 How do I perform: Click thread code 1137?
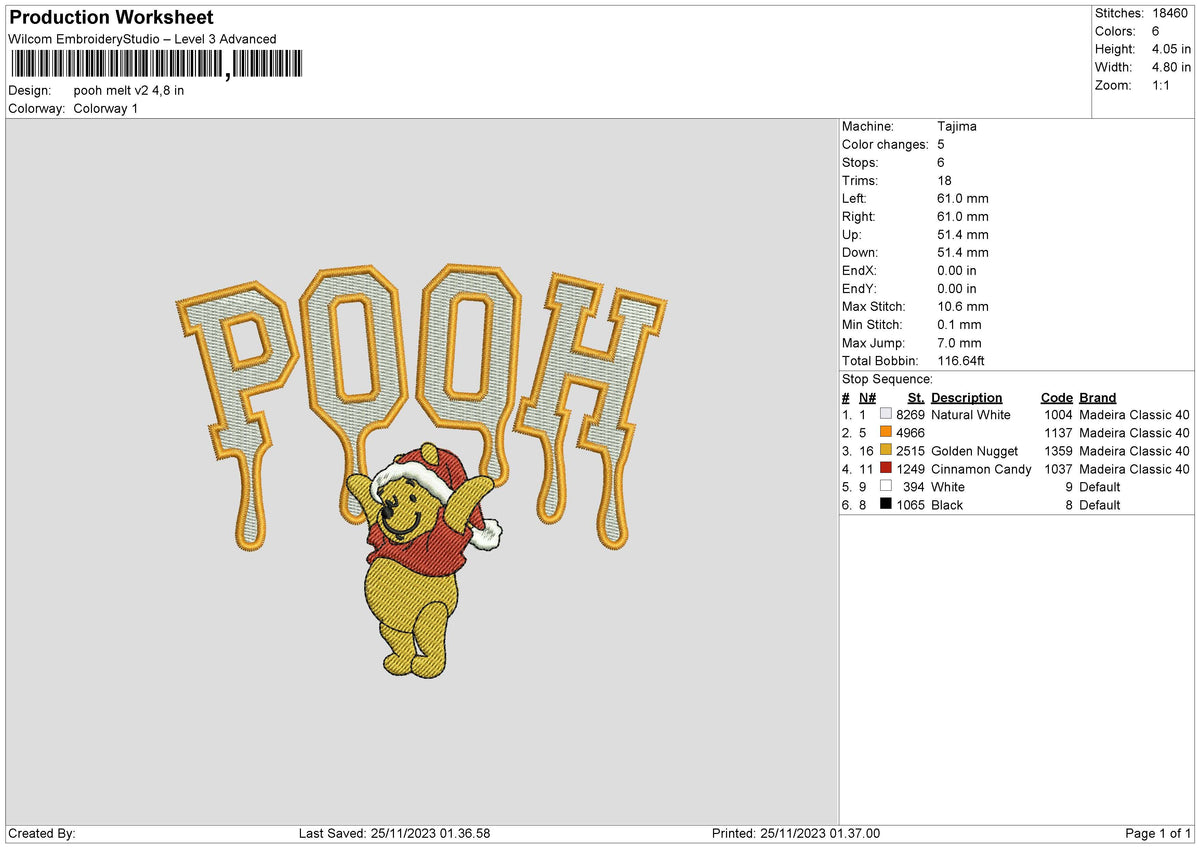[x=1058, y=432]
